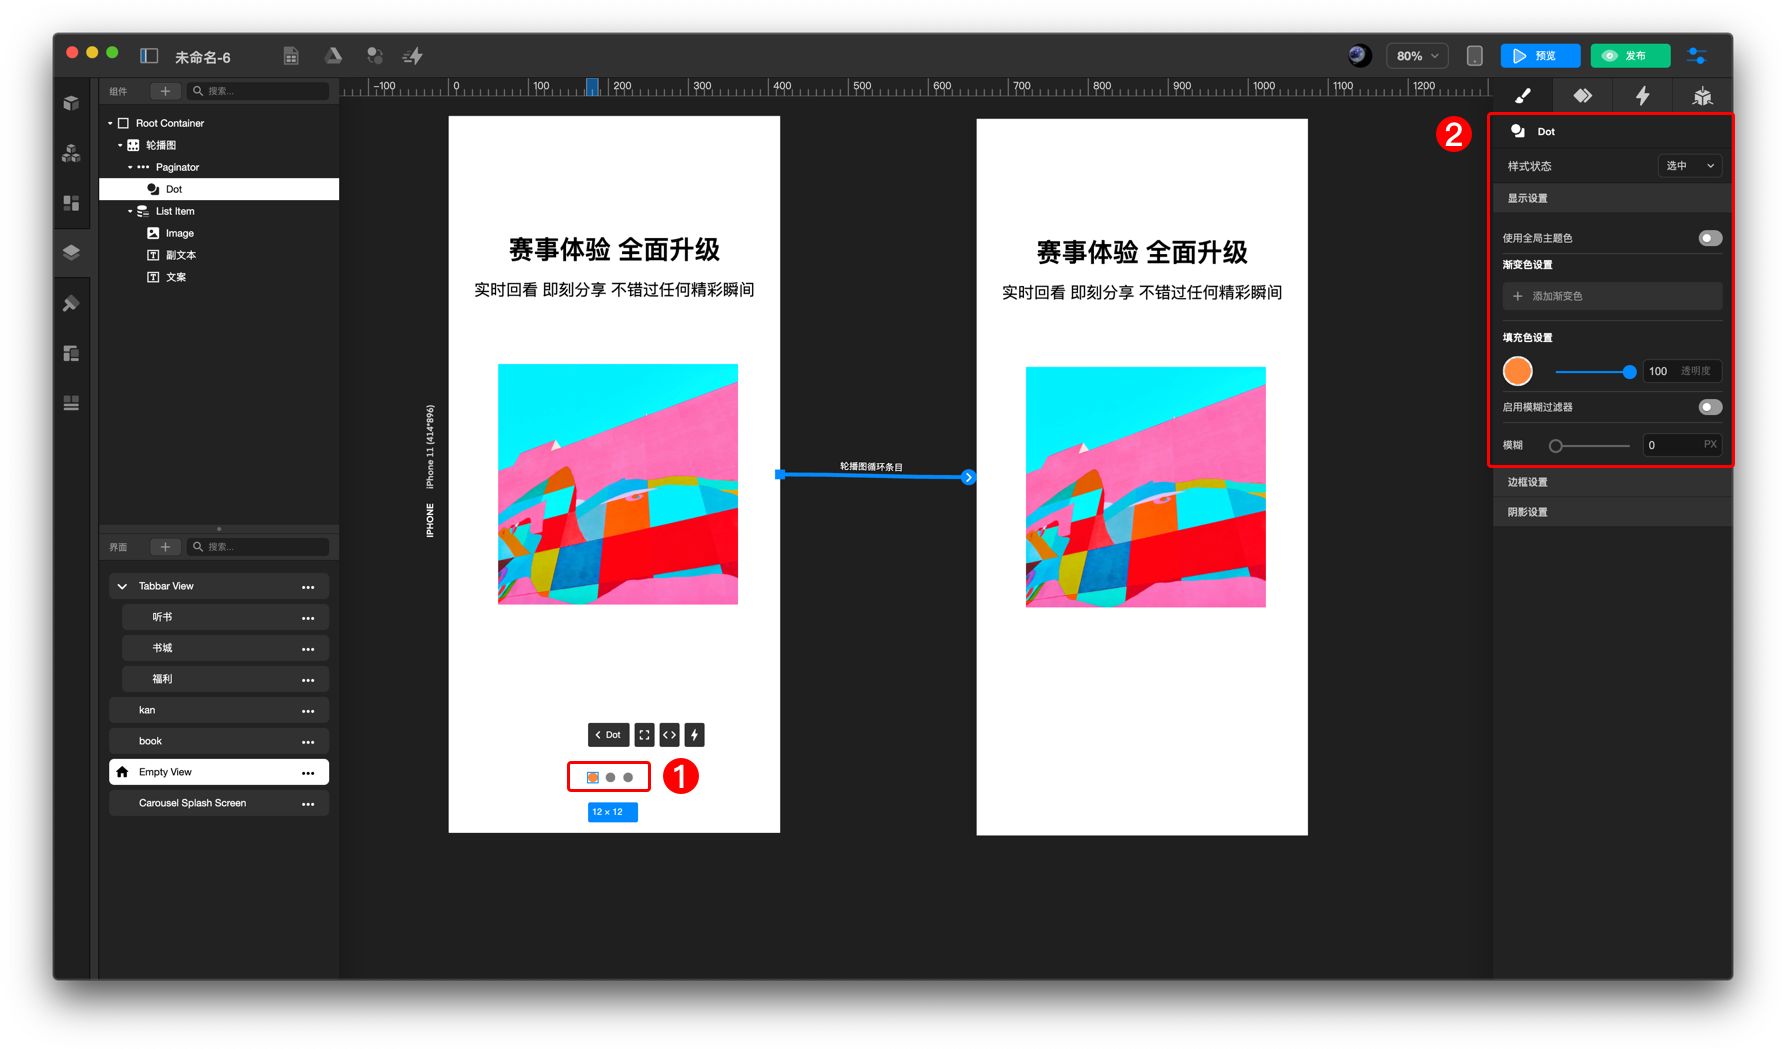Toggle the 启用模糊过滤器 switch
The image size is (1786, 1049).
click(x=1710, y=407)
